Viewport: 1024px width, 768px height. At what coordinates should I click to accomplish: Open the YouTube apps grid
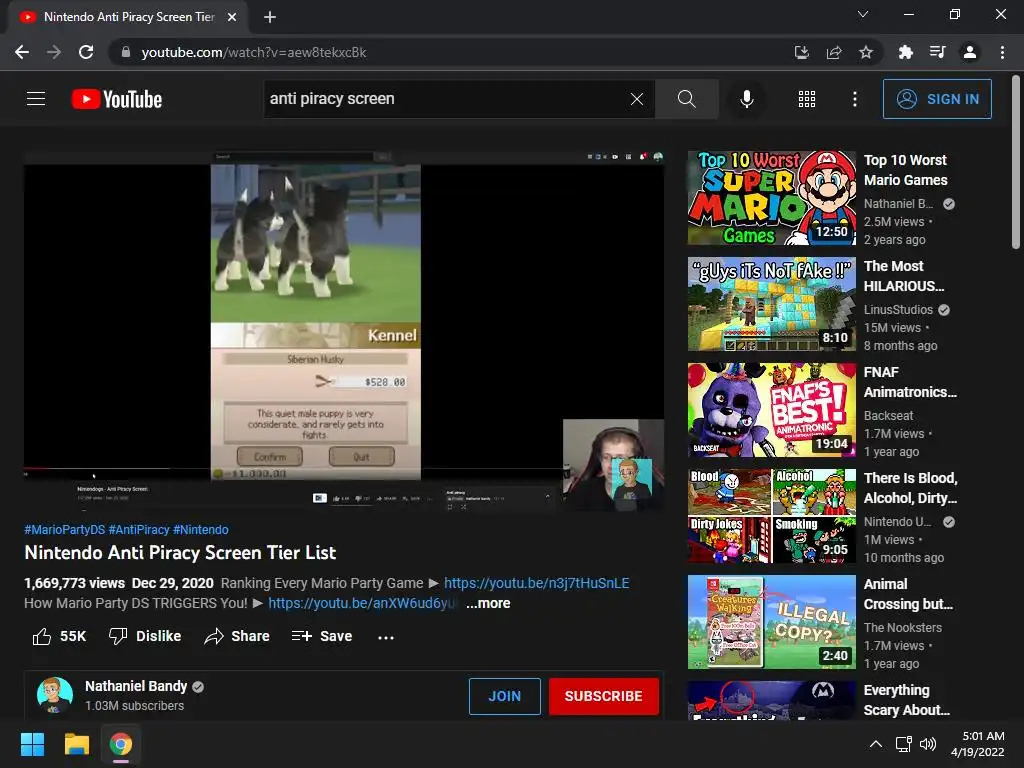[807, 99]
